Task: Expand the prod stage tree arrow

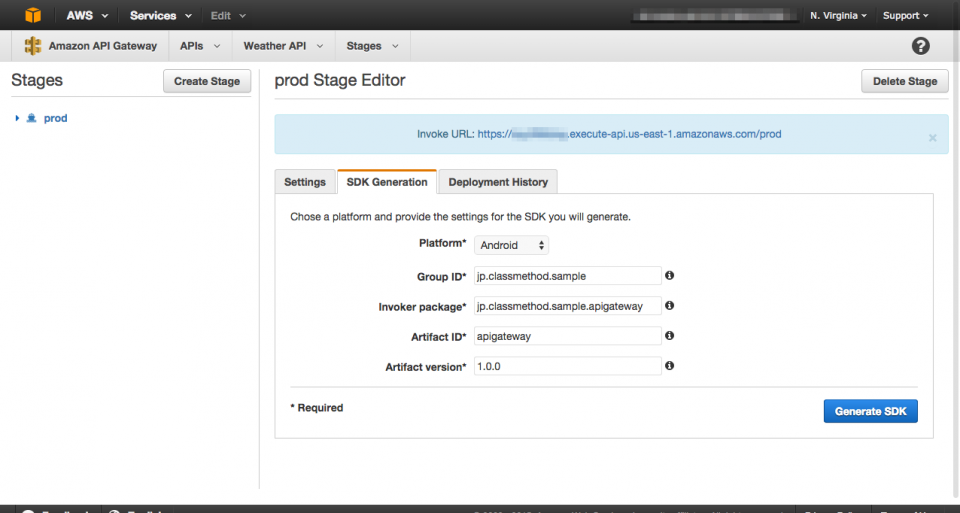Action: coord(17,118)
